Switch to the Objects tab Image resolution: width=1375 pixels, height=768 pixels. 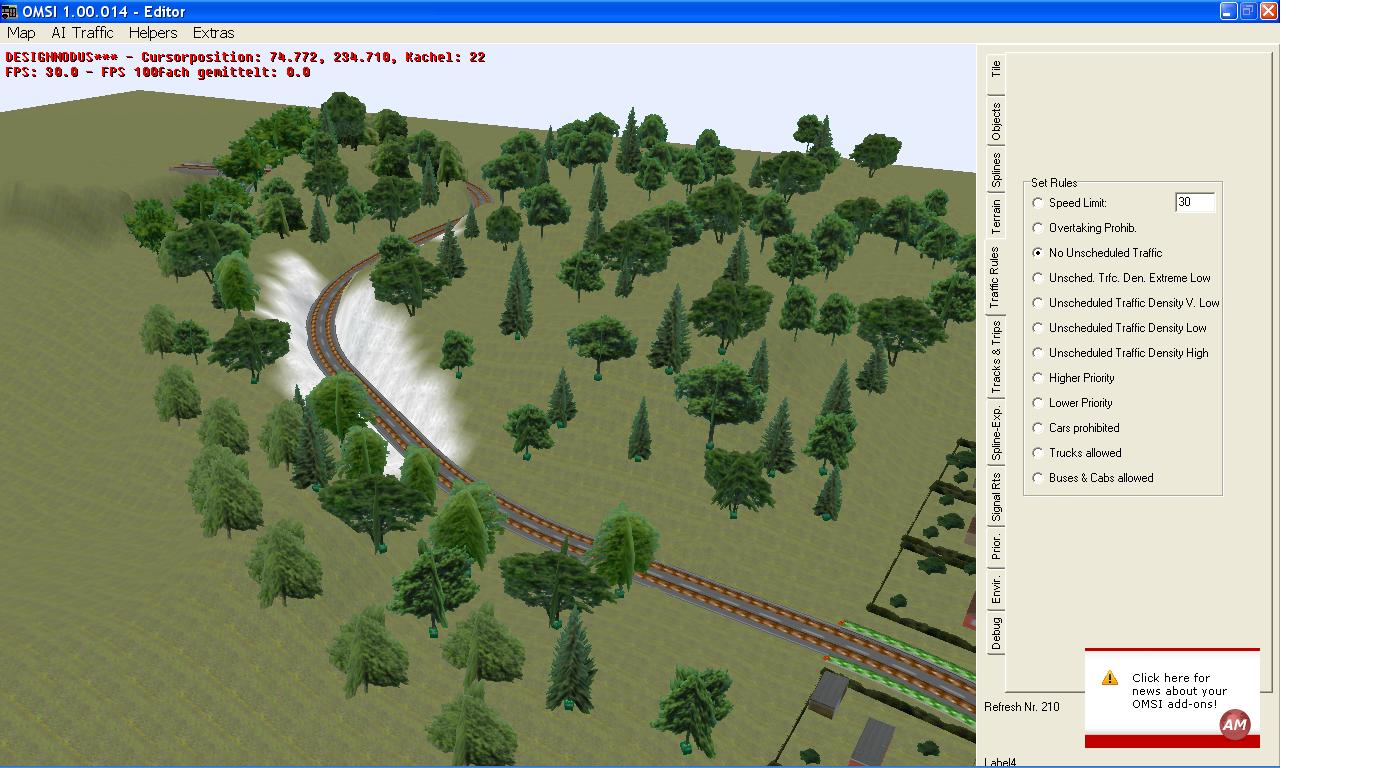tap(995, 122)
